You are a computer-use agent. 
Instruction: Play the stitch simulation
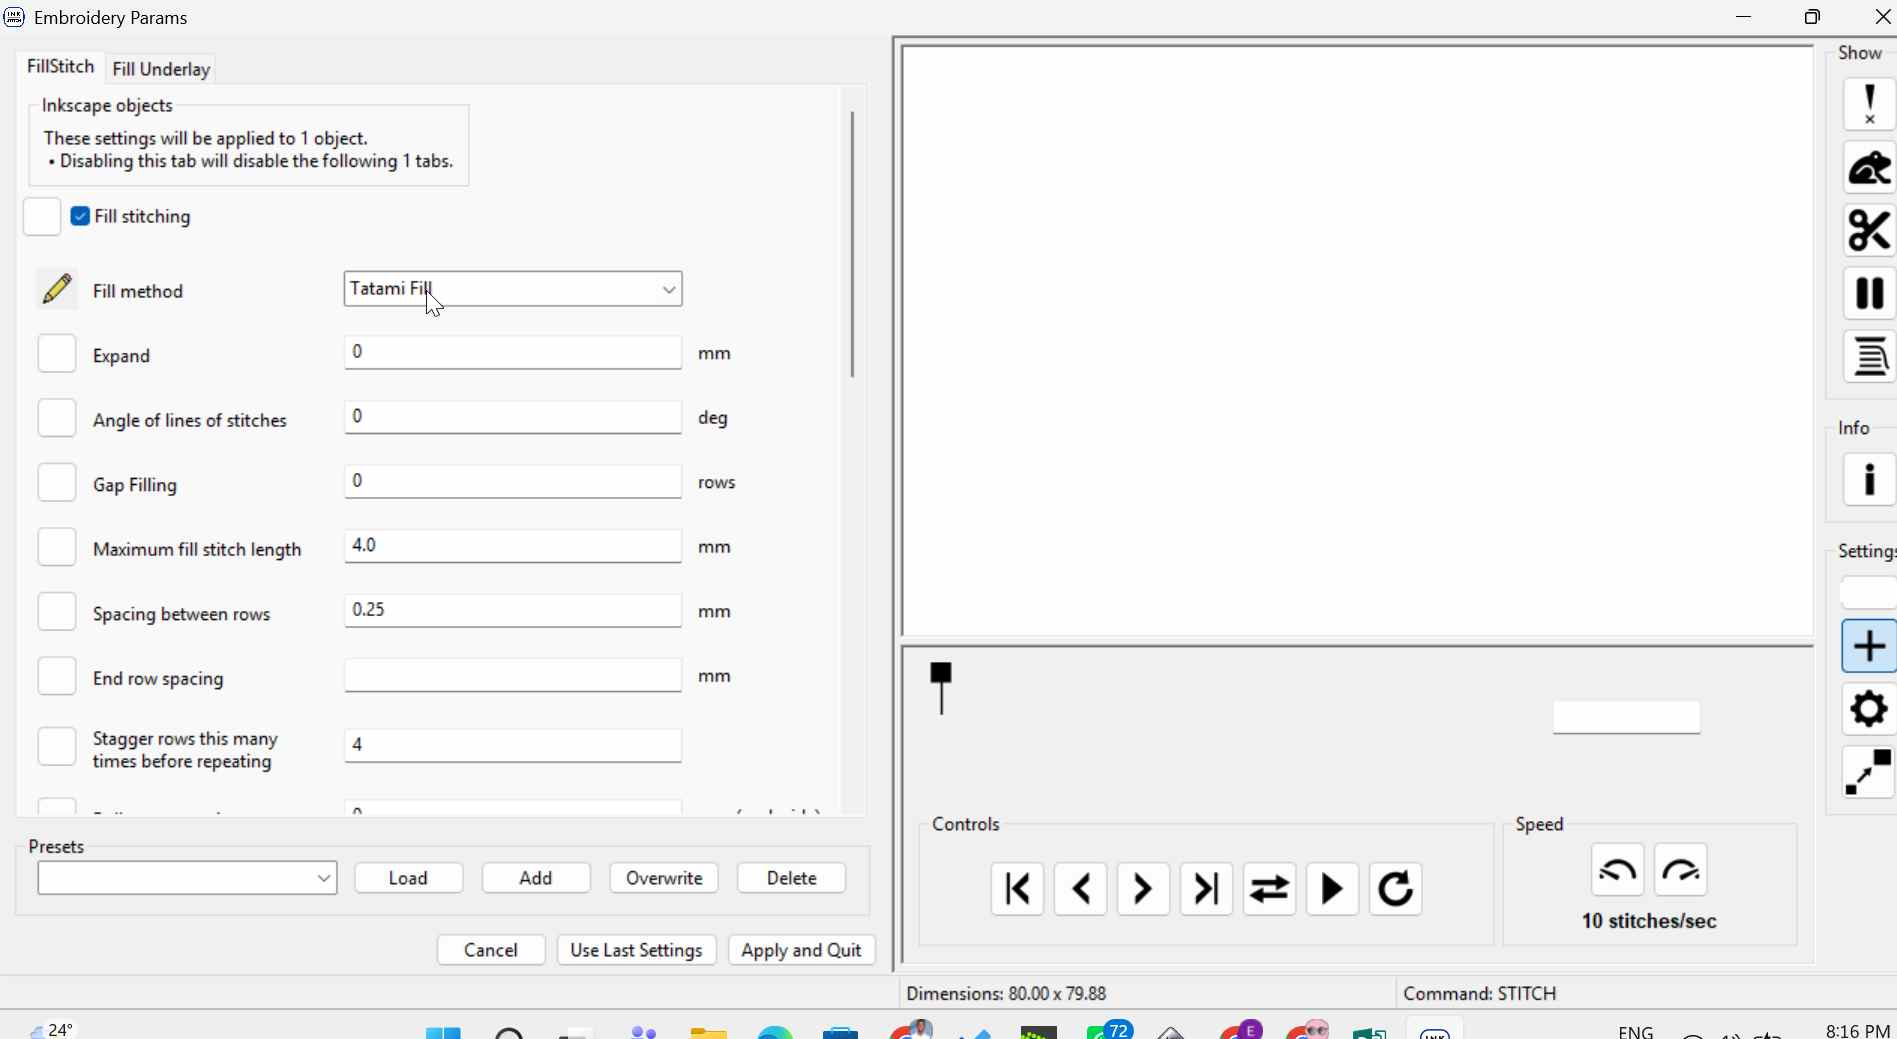pyautogui.click(x=1333, y=889)
